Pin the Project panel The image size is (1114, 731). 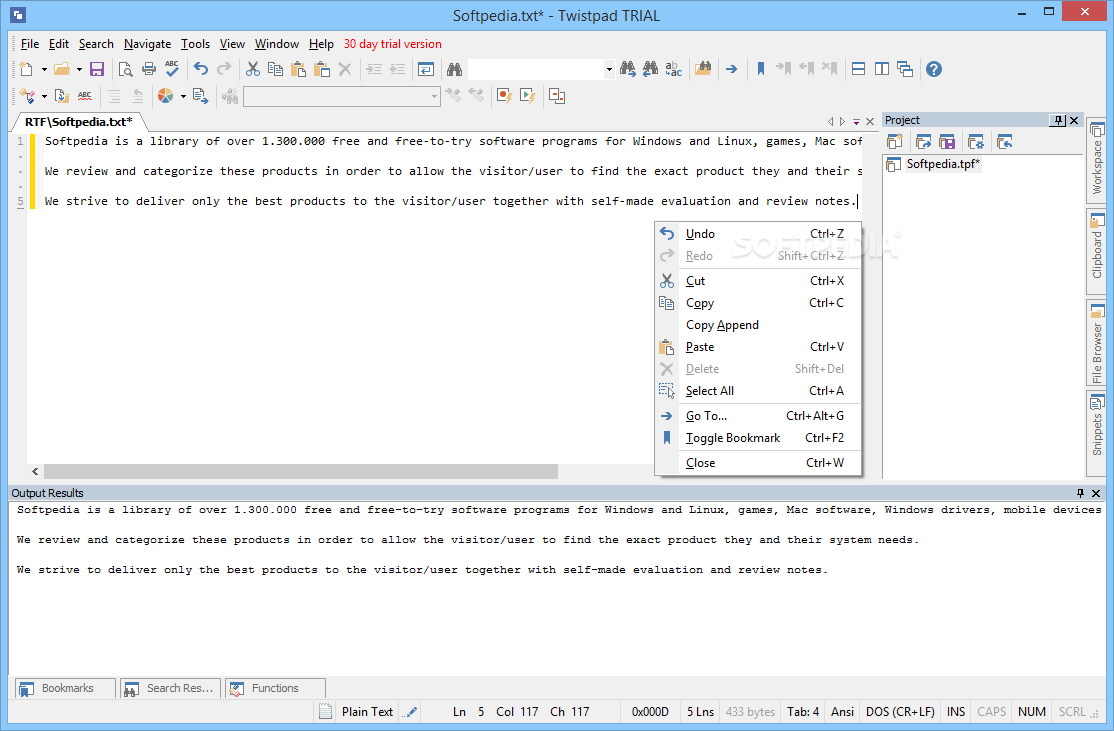coord(1058,120)
